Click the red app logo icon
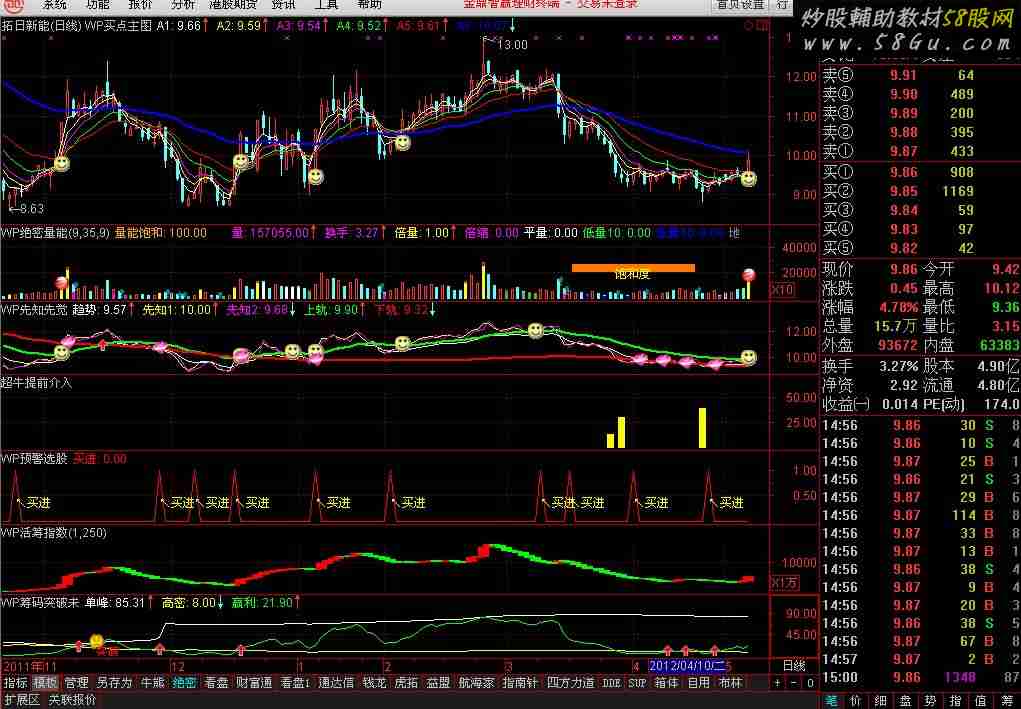 (13, 5)
